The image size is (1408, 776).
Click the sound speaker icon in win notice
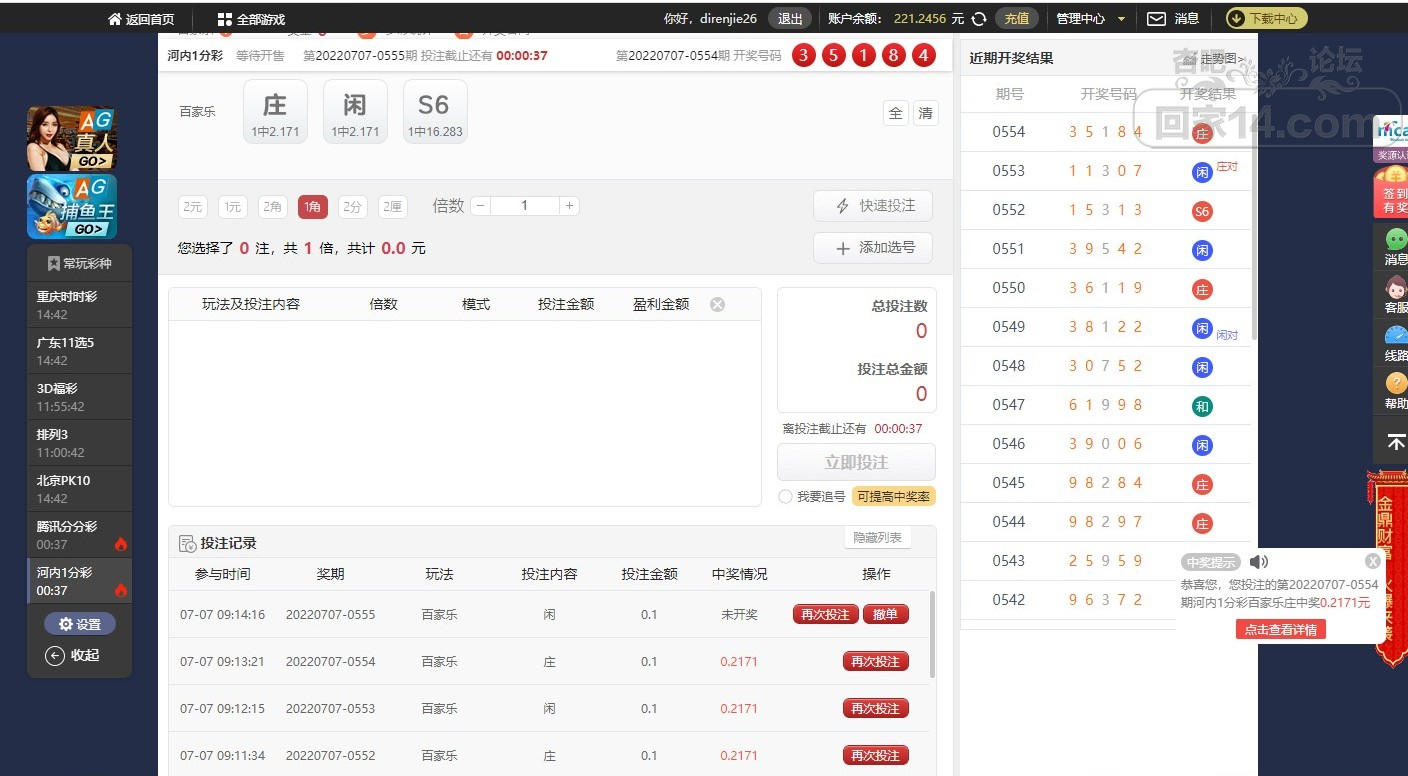coord(1258,562)
